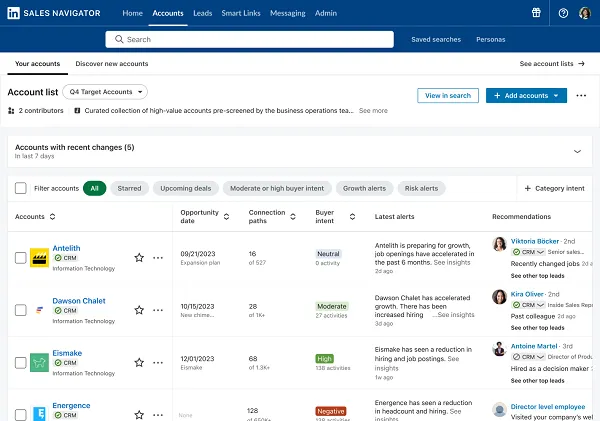Toggle the Risk alerts filter

click(x=421, y=188)
